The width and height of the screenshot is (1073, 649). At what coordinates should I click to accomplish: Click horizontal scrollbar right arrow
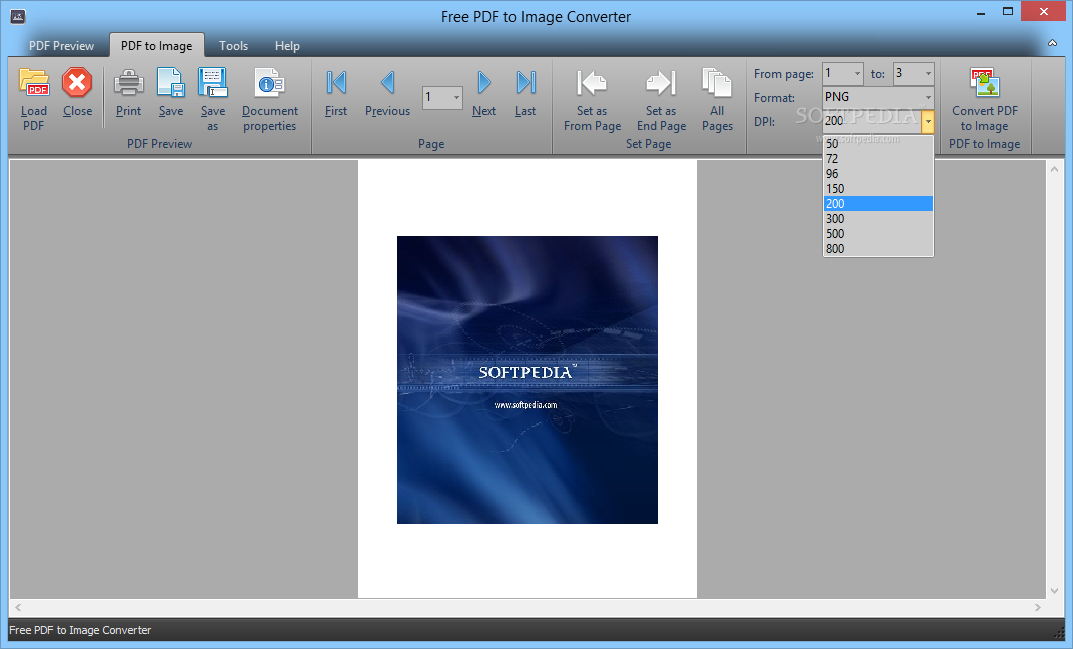point(1037,607)
